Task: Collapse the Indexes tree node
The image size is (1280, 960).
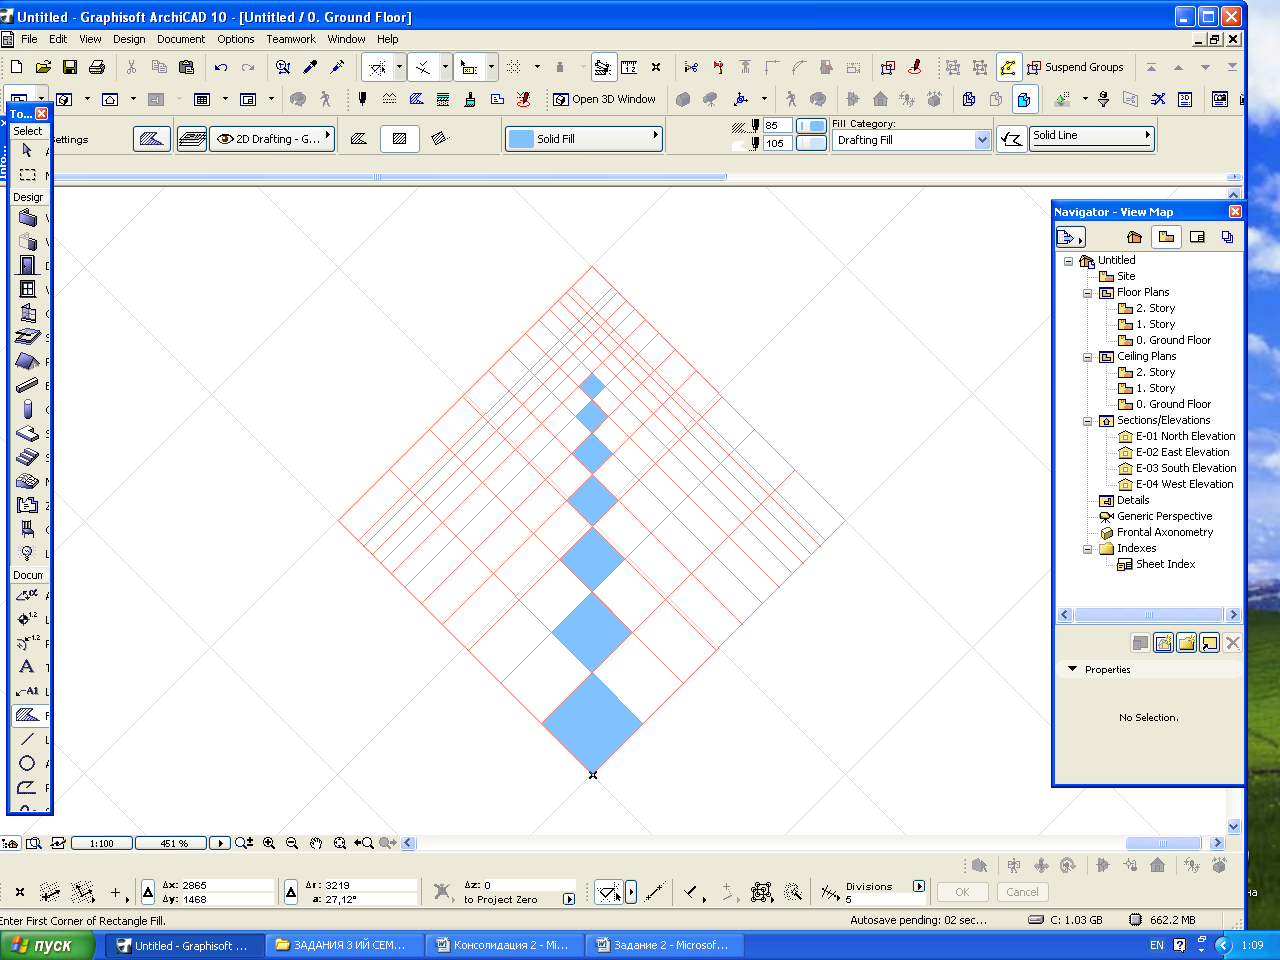Action: click(1087, 549)
